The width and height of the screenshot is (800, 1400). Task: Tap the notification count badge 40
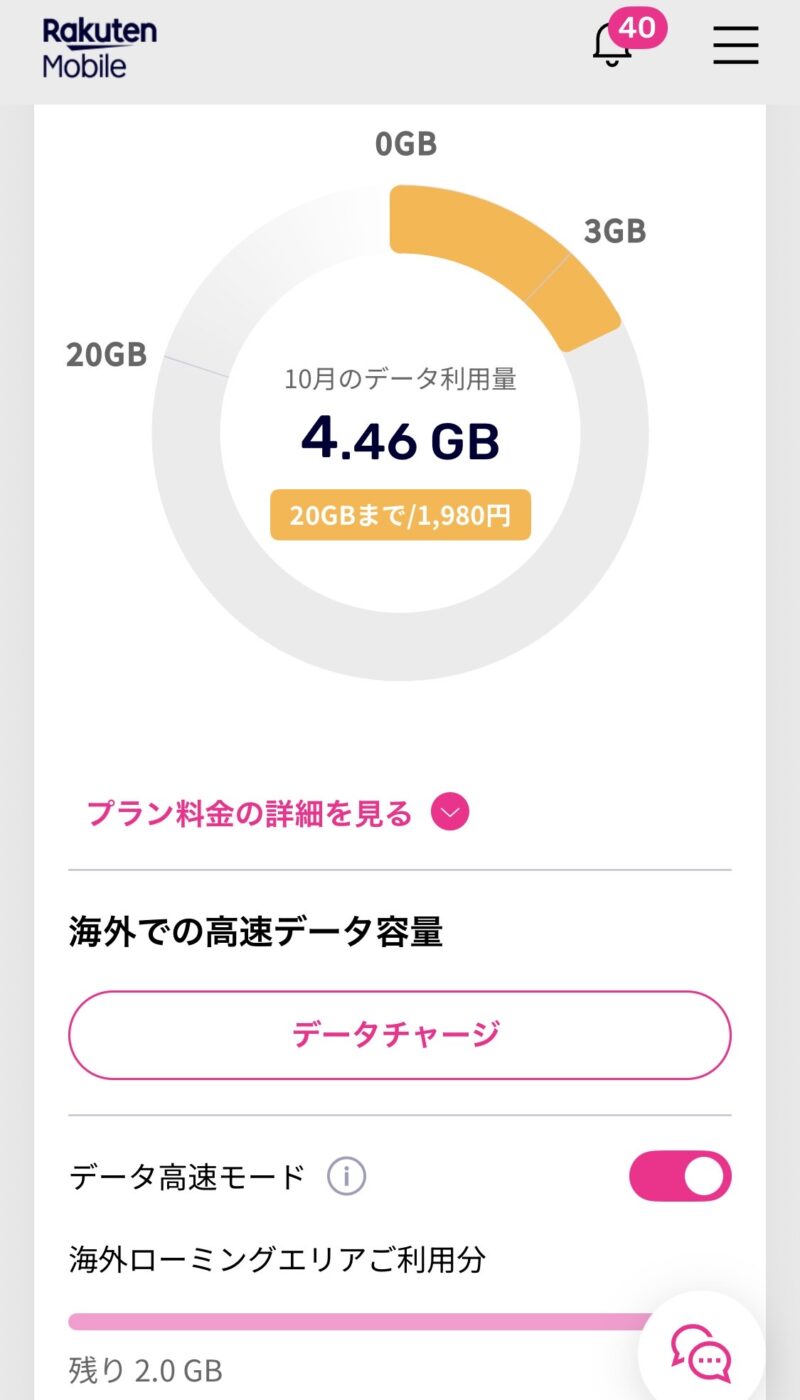pos(637,27)
